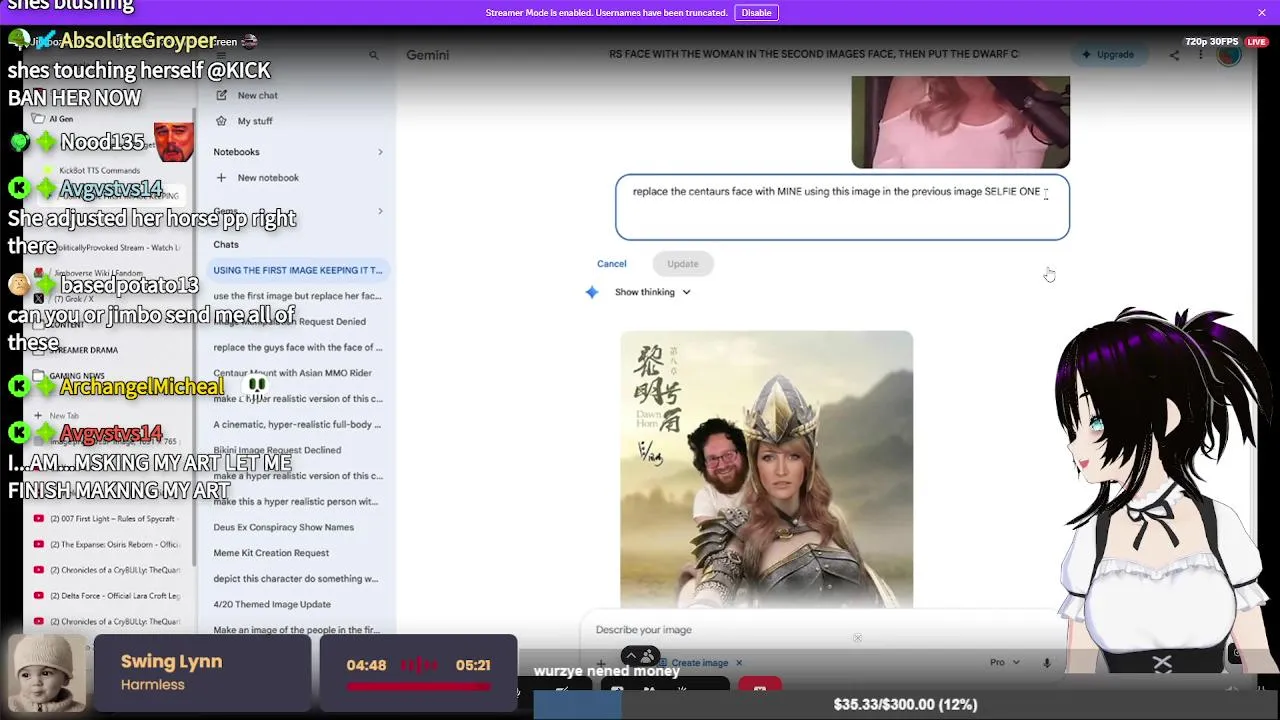This screenshot has height=720, width=1280.
Task: Click the plus attach icon in prompt bar
Action: click(x=601, y=663)
